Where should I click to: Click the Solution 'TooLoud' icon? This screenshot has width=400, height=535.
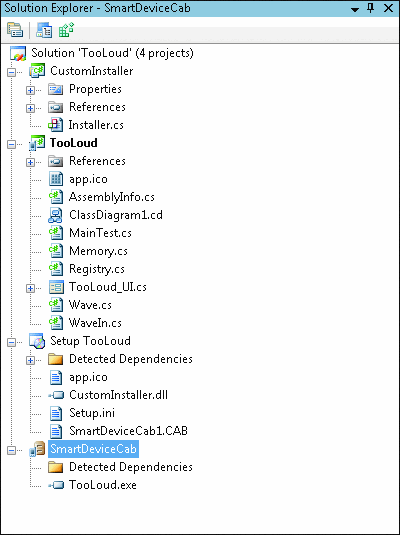[18, 53]
